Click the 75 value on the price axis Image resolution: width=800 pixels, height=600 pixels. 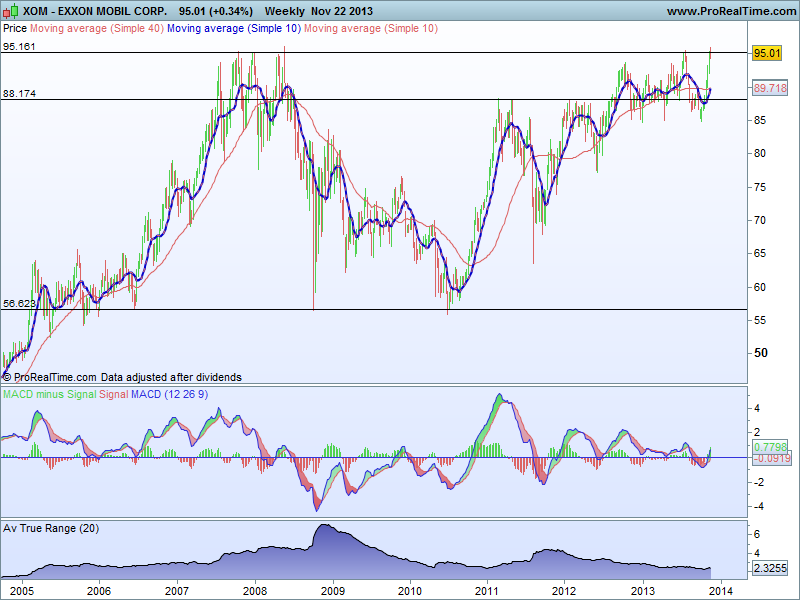coord(759,187)
